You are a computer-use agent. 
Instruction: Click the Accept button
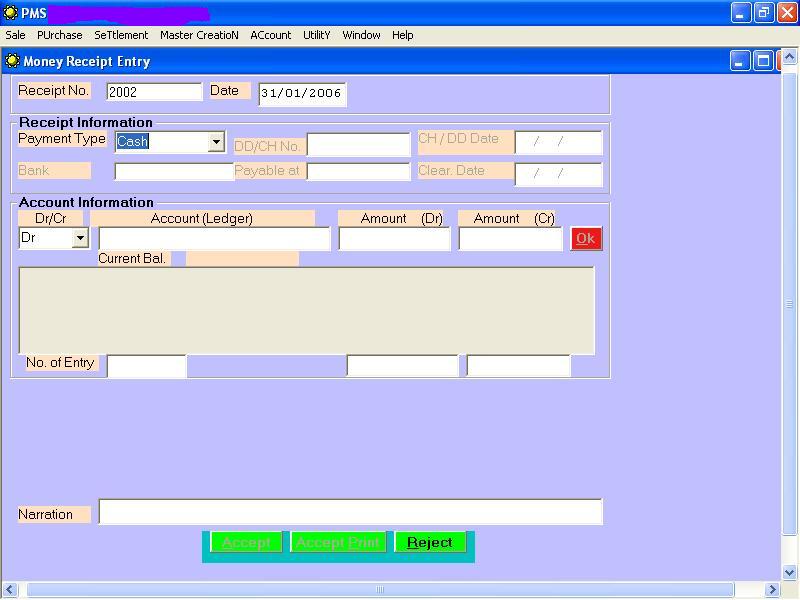pyautogui.click(x=246, y=542)
